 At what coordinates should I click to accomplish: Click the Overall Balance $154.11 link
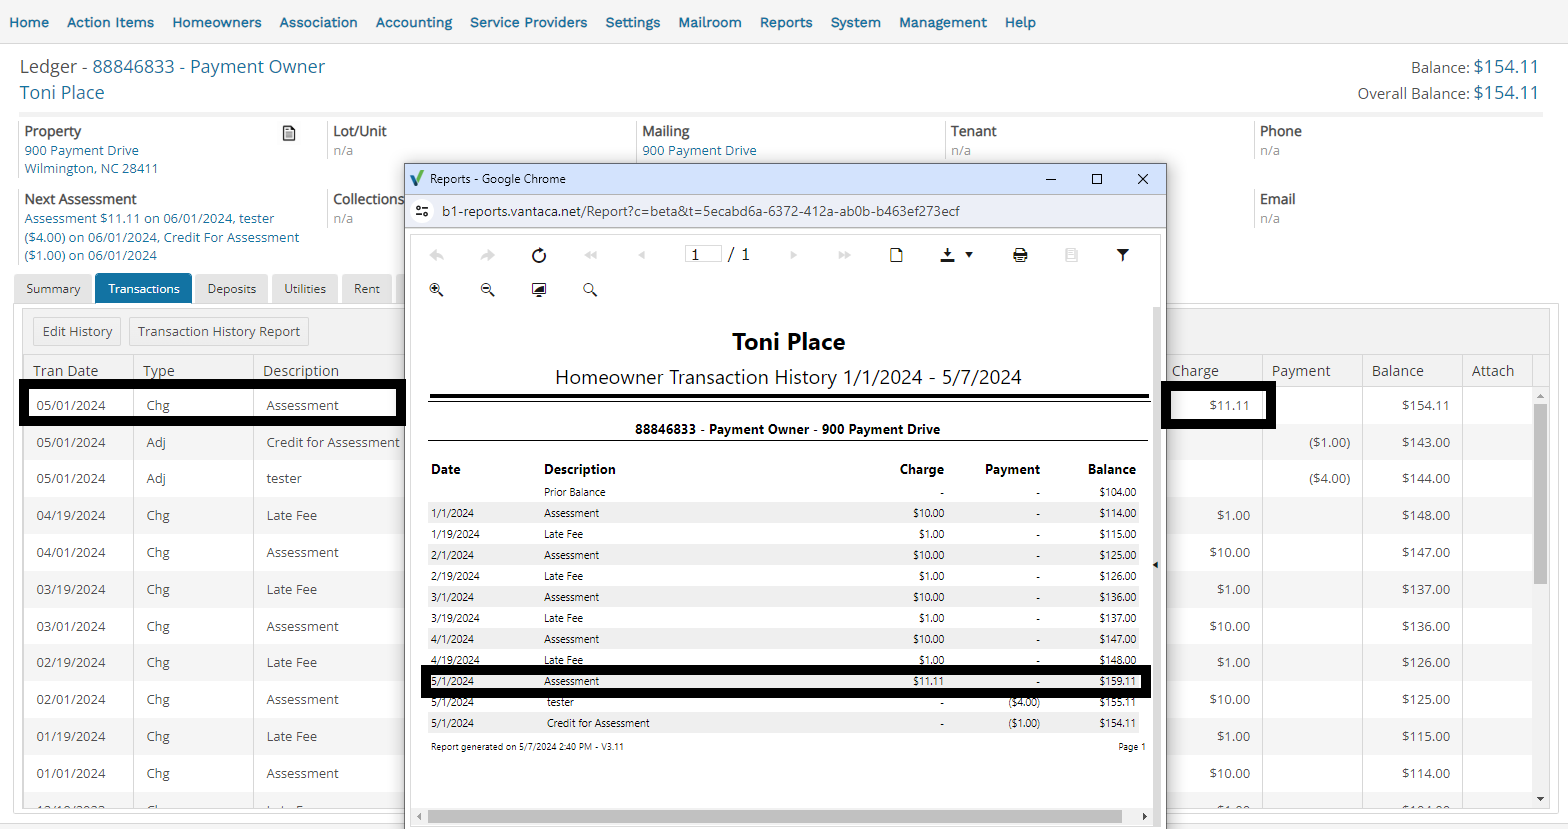tap(1506, 93)
